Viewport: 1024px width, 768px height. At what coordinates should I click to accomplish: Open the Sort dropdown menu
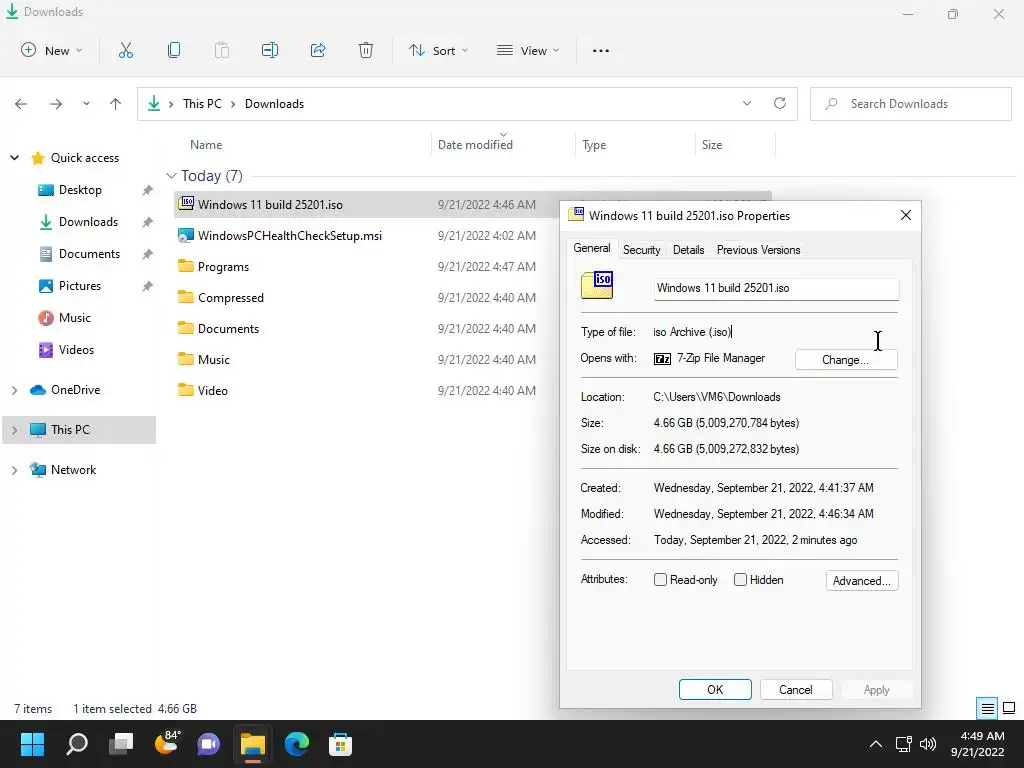[x=438, y=50]
